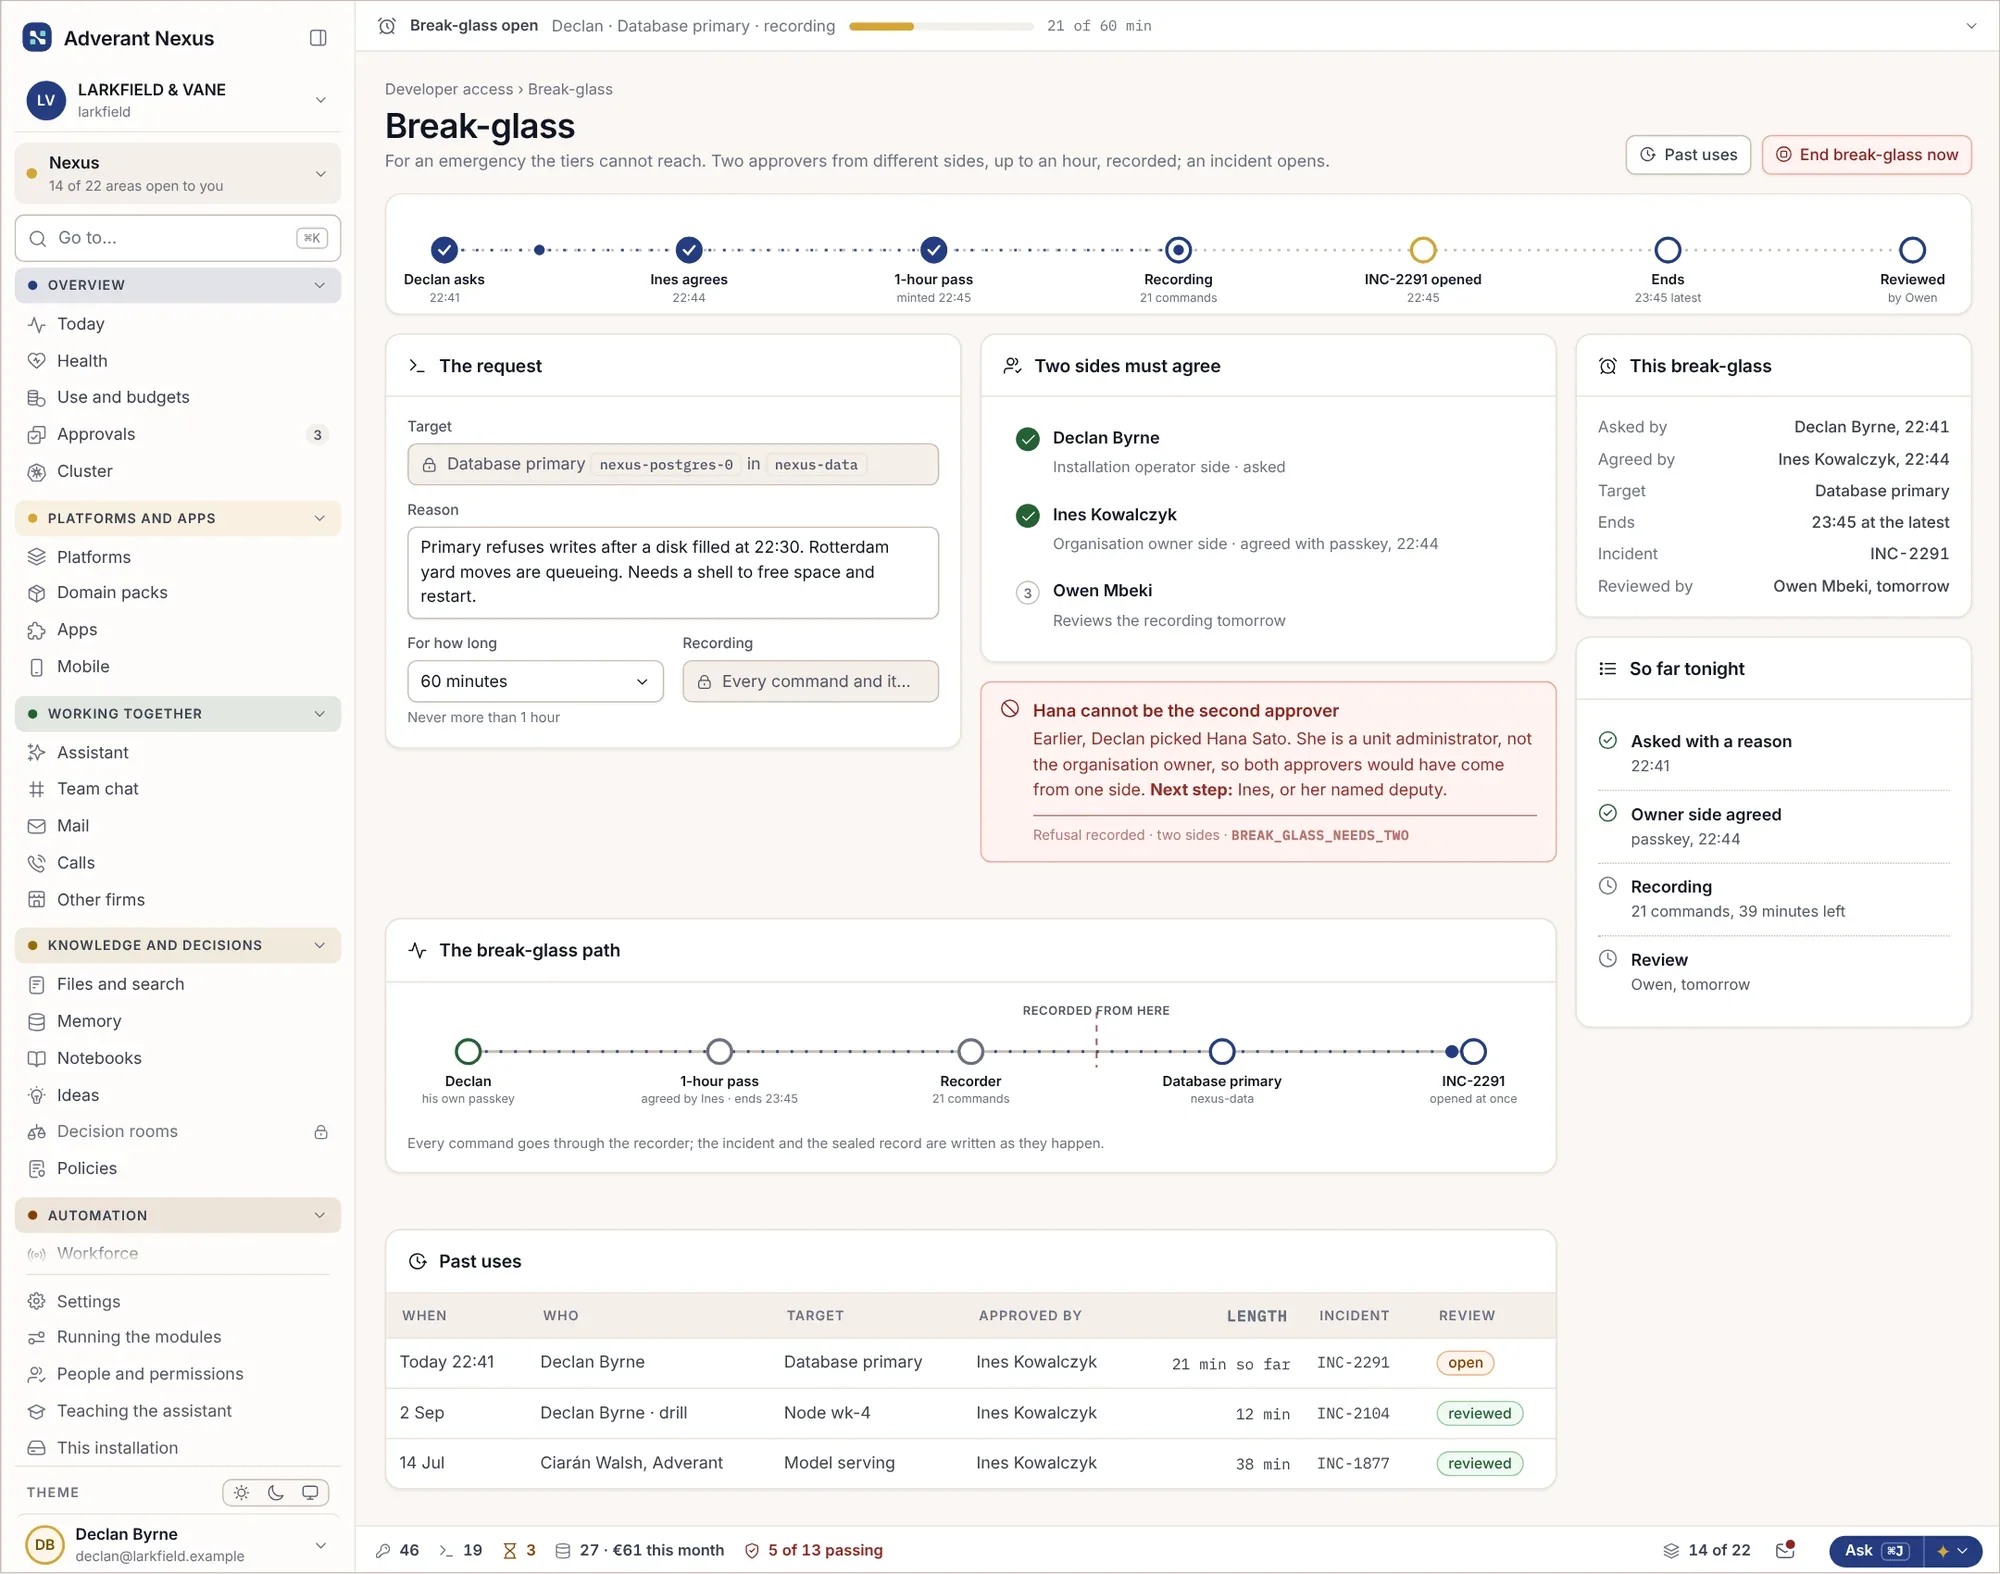Screen dimensions: 2000x1574
Task: Click the alarm icon in Break-glass open banner
Action: coord(387,26)
